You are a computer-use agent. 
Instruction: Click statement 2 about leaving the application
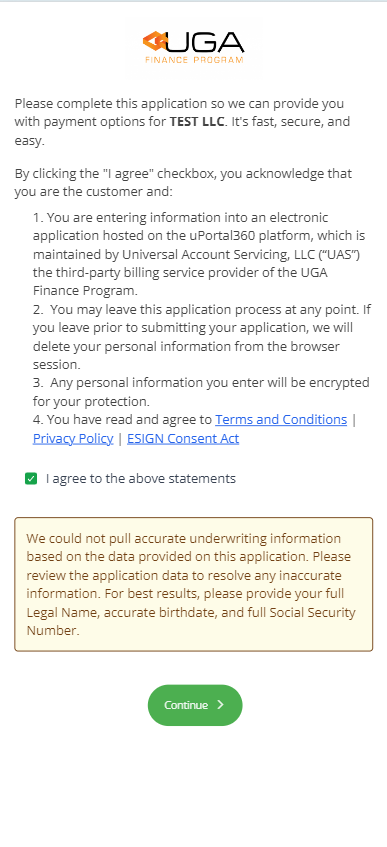(200, 337)
